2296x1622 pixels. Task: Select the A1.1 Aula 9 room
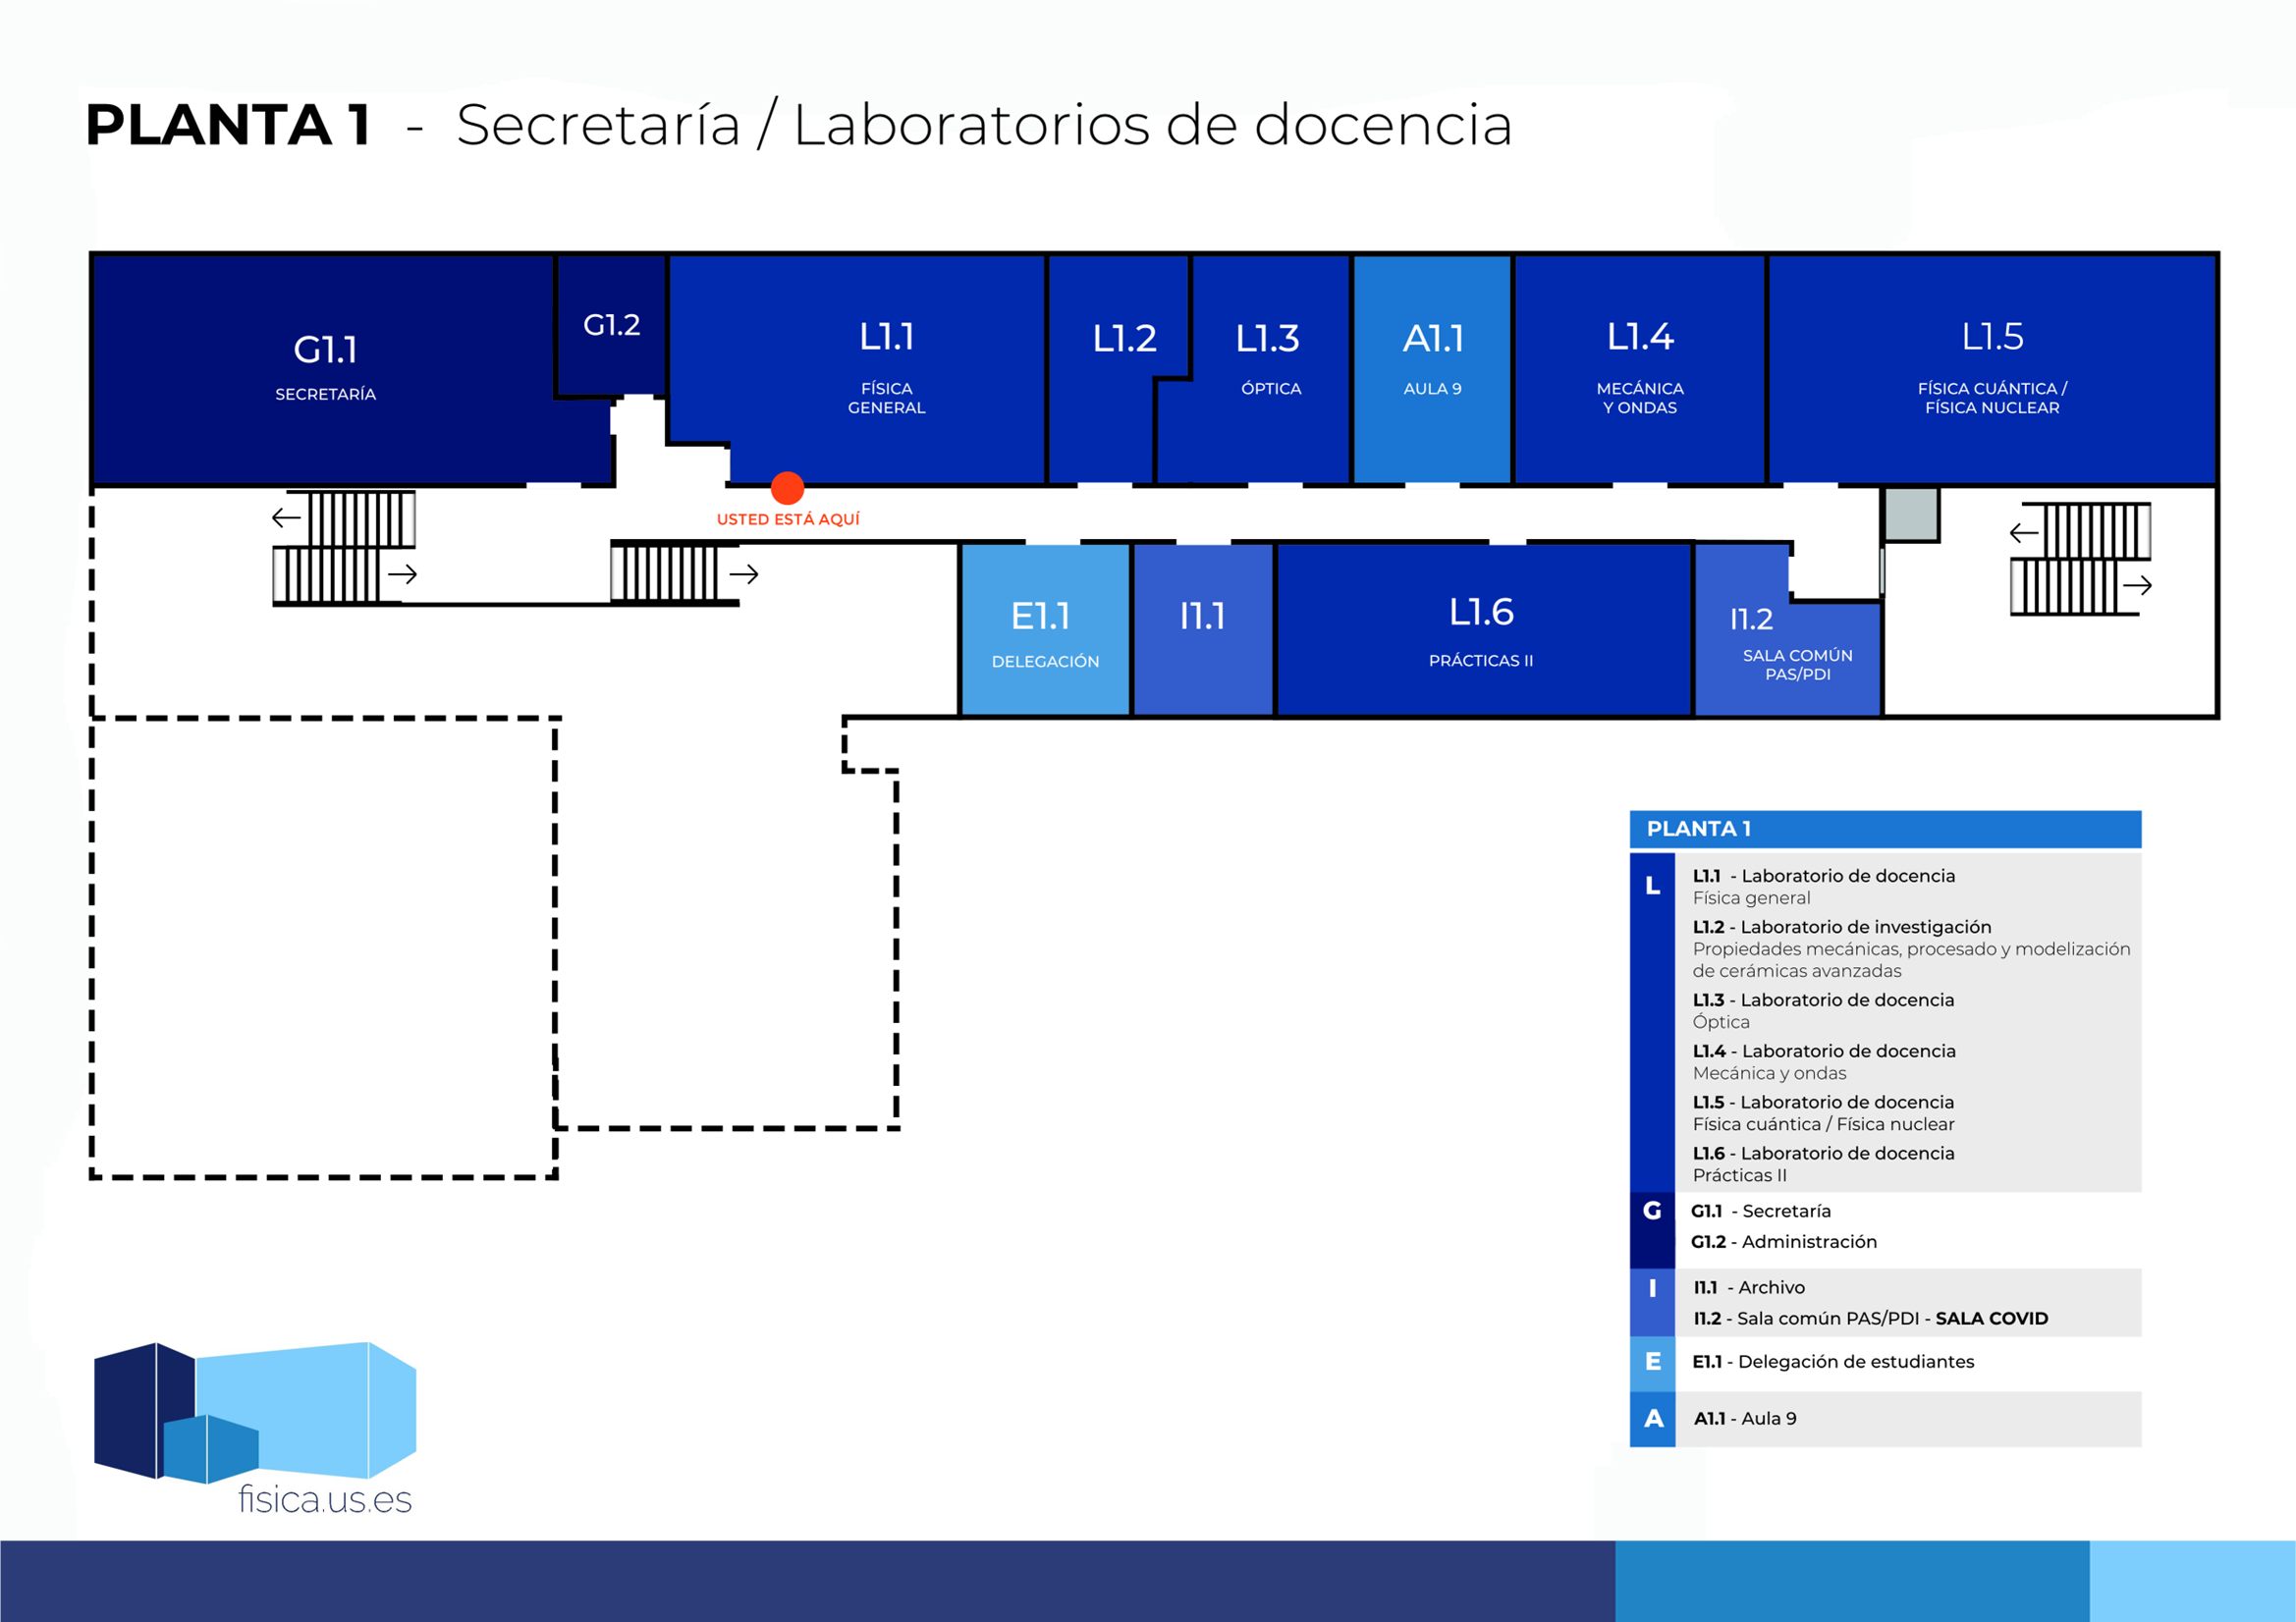pyautogui.click(x=1432, y=368)
